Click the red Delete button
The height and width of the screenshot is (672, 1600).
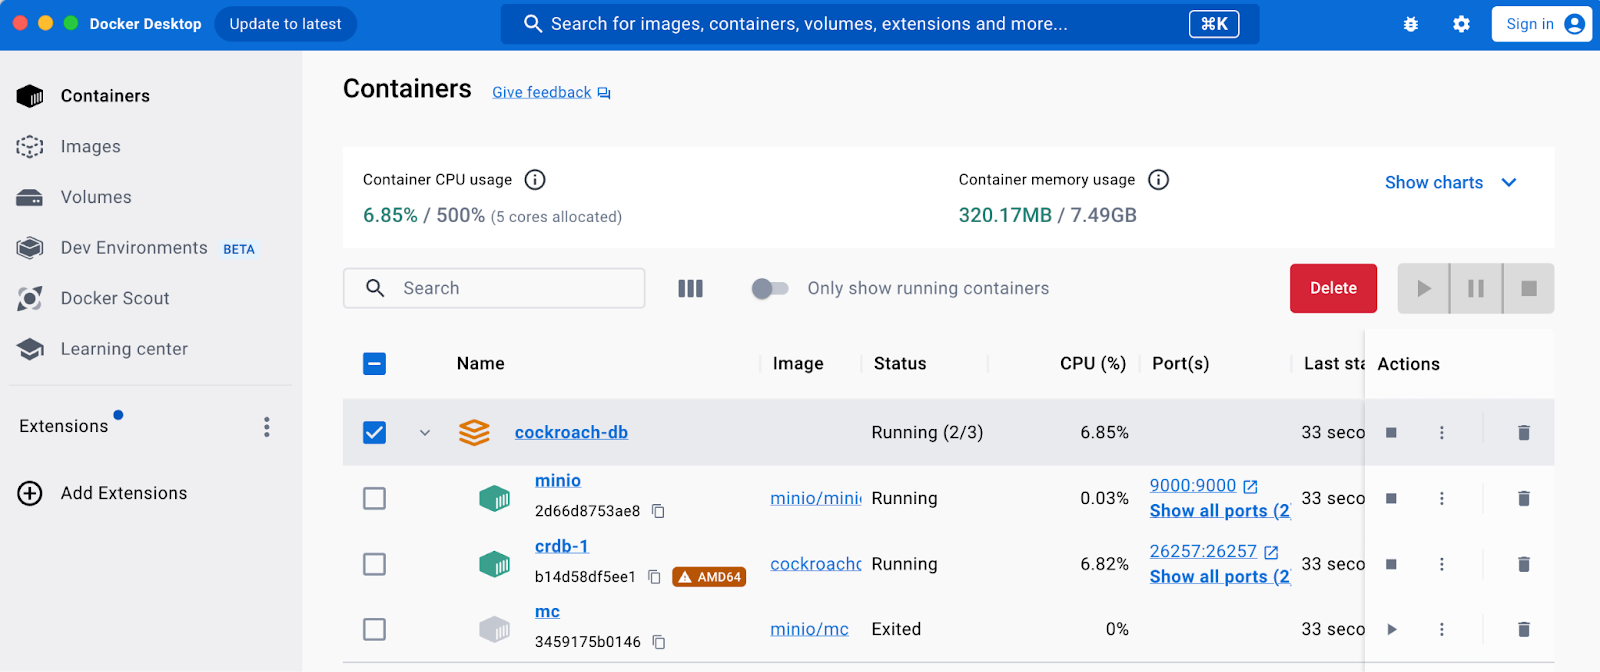(1333, 288)
